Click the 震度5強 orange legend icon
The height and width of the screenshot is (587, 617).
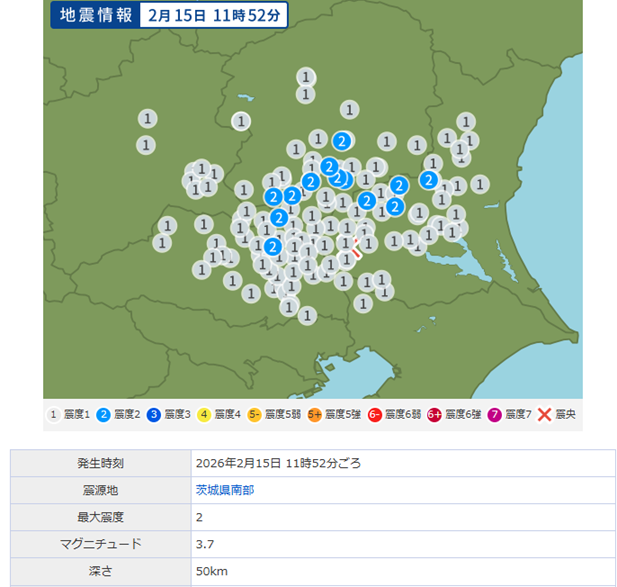point(314,414)
